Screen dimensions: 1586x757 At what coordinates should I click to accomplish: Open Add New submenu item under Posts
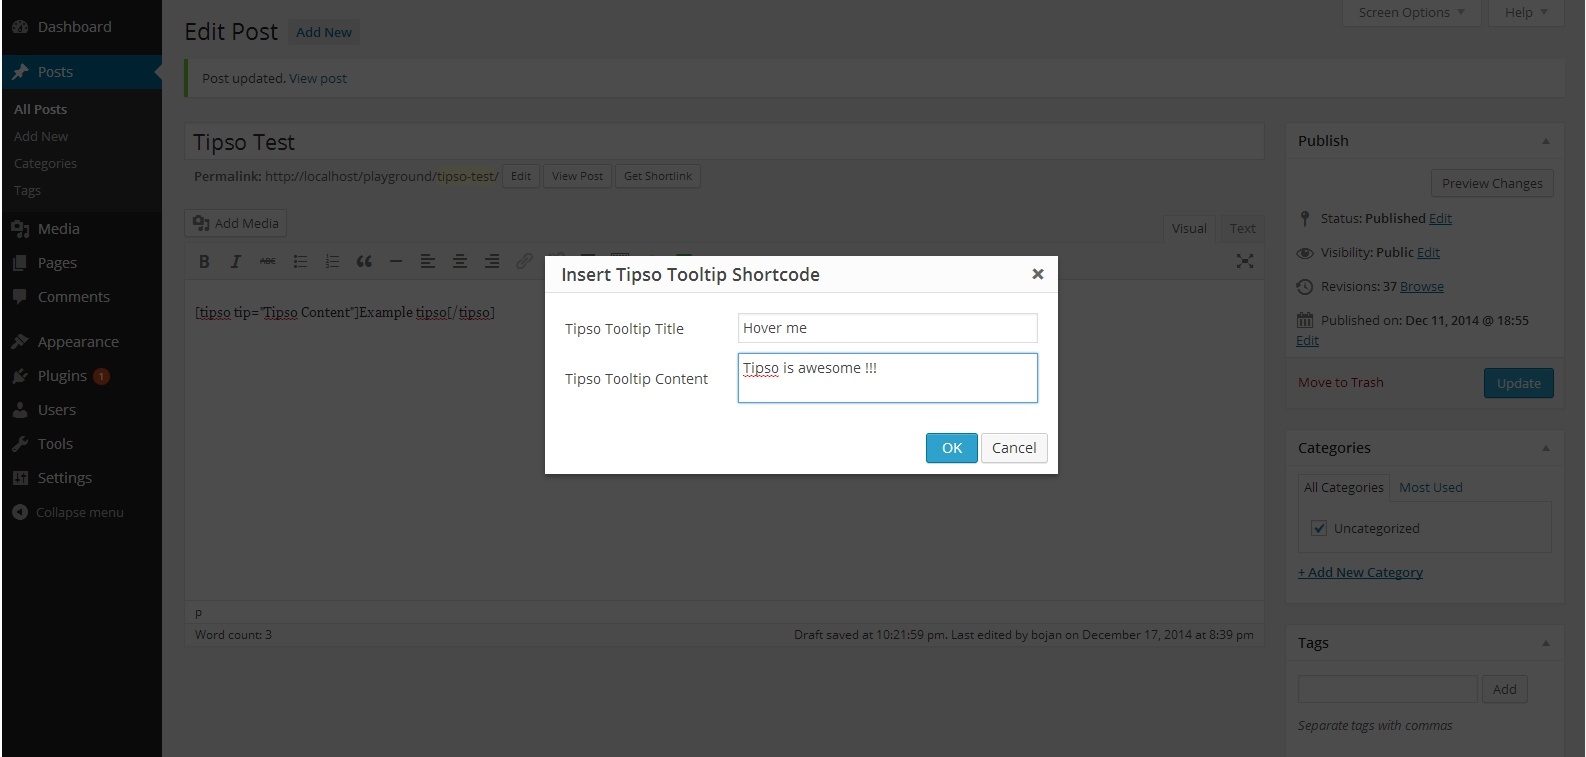click(x=41, y=136)
